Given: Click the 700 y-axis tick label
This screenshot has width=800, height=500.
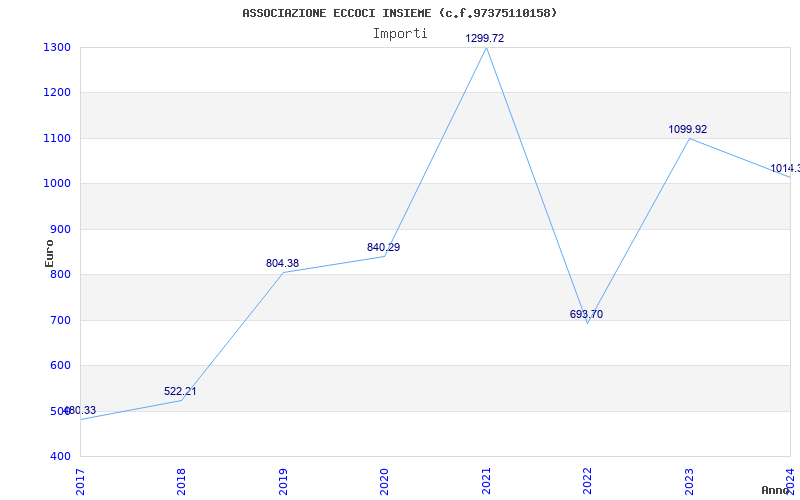Looking at the screenshot, I should click(x=60, y=320).
